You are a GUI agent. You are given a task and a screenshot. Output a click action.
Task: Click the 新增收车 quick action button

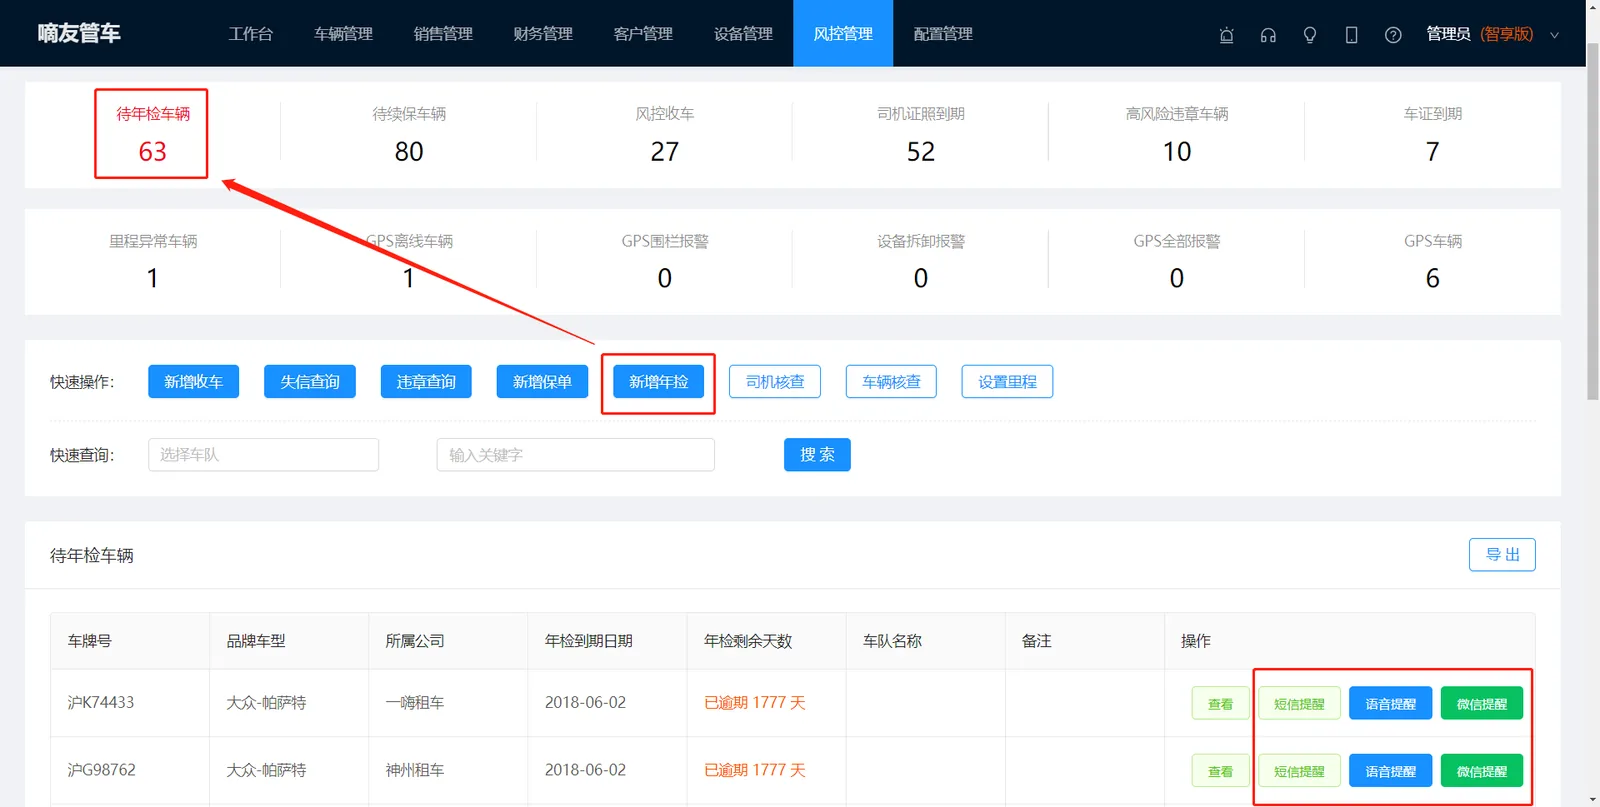[193, 382]
